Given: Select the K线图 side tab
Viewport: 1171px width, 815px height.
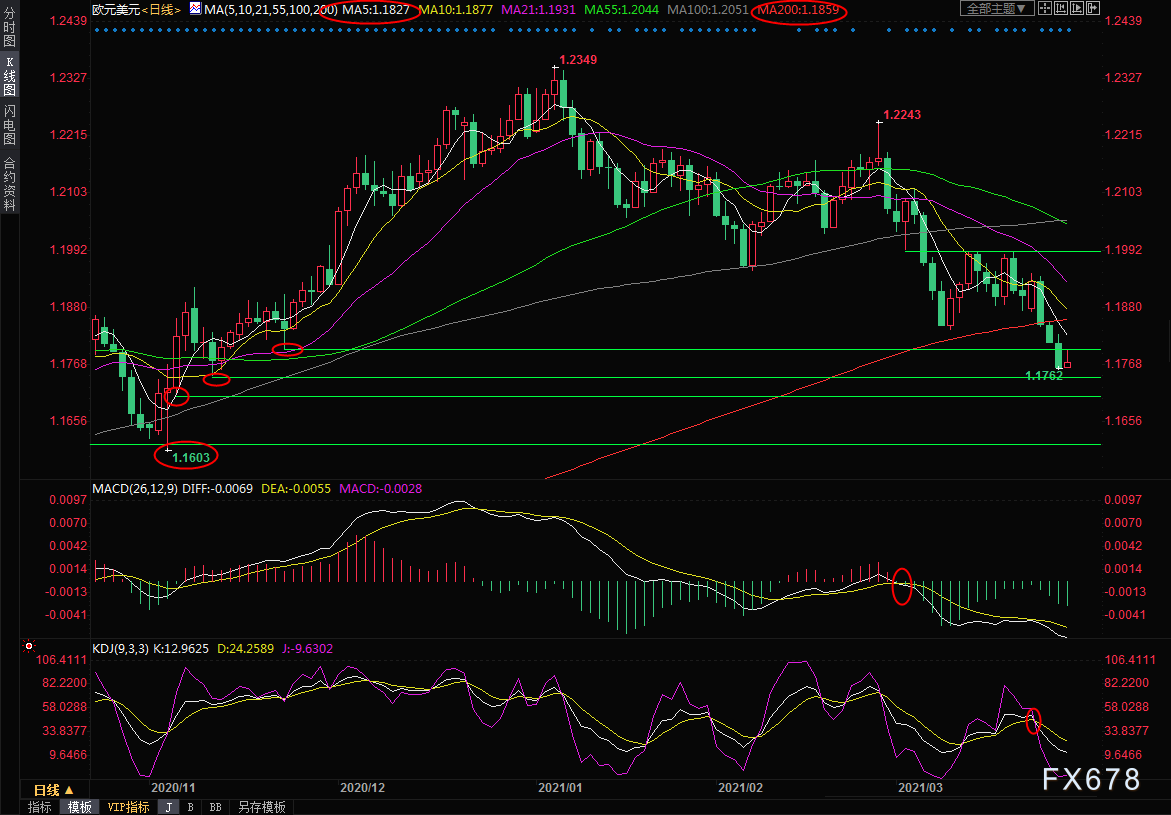Looking at the screenshot, I should click(9, 82).
